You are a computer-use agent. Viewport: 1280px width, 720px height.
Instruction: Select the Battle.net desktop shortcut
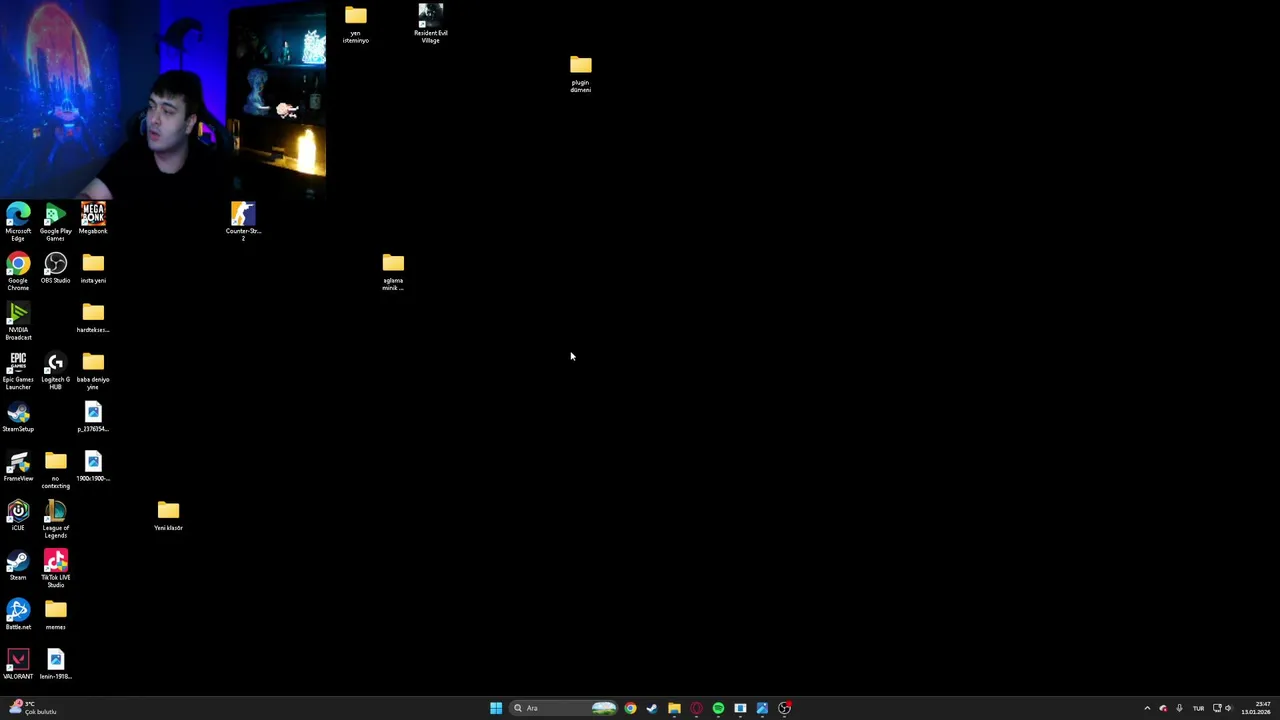[x=18, y=615]
